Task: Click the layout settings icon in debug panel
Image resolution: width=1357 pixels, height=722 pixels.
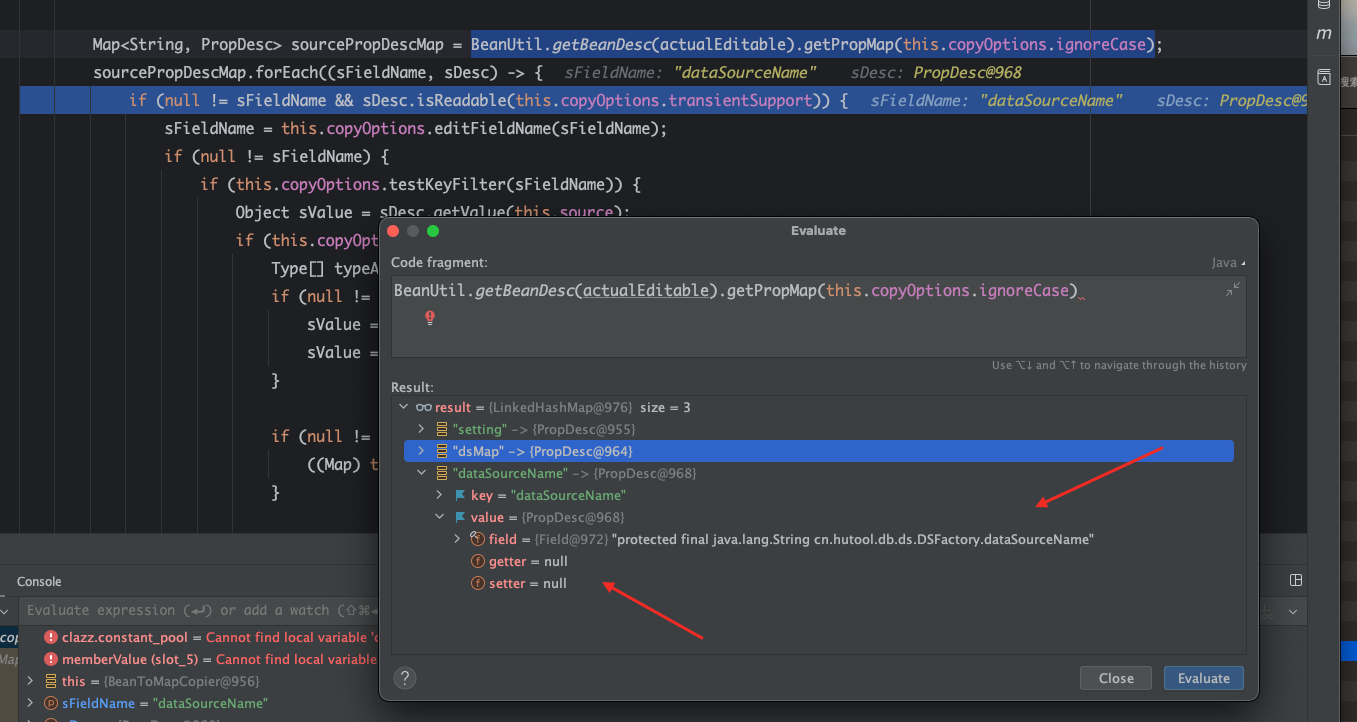Action: click(x=1296, y=580)
